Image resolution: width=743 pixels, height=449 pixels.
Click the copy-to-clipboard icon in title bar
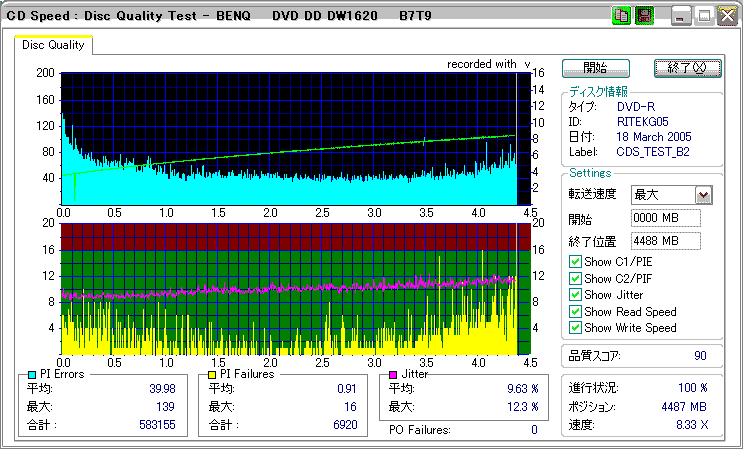(x=620, y=16)
